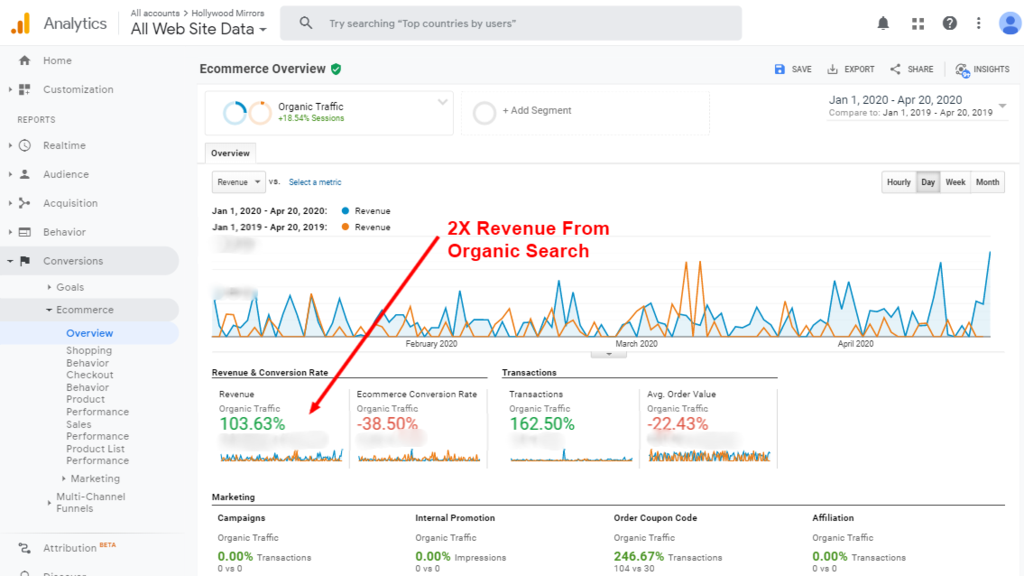The image size is (1024, 576).
Task: Expand the Organic Traffic segment dropdown
Action: point(441,102)
